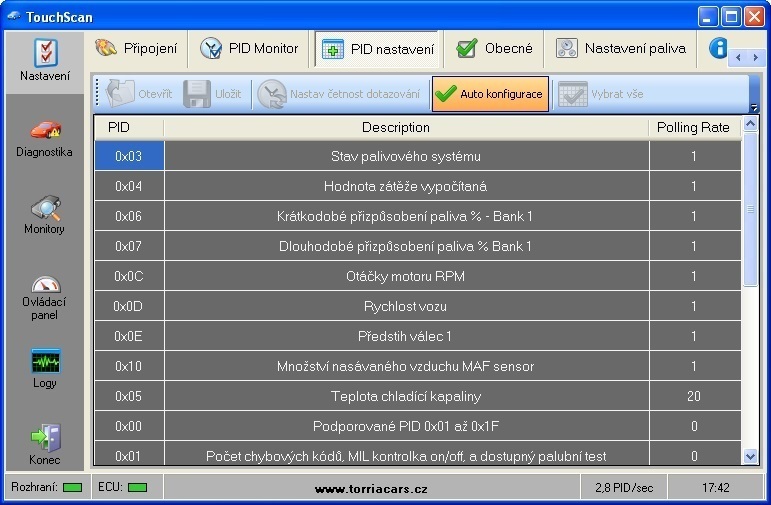This screenshot has width=771, height=505.
Task: Open toolbar overflow dropdown arrow
Action: tap(754, 107)
